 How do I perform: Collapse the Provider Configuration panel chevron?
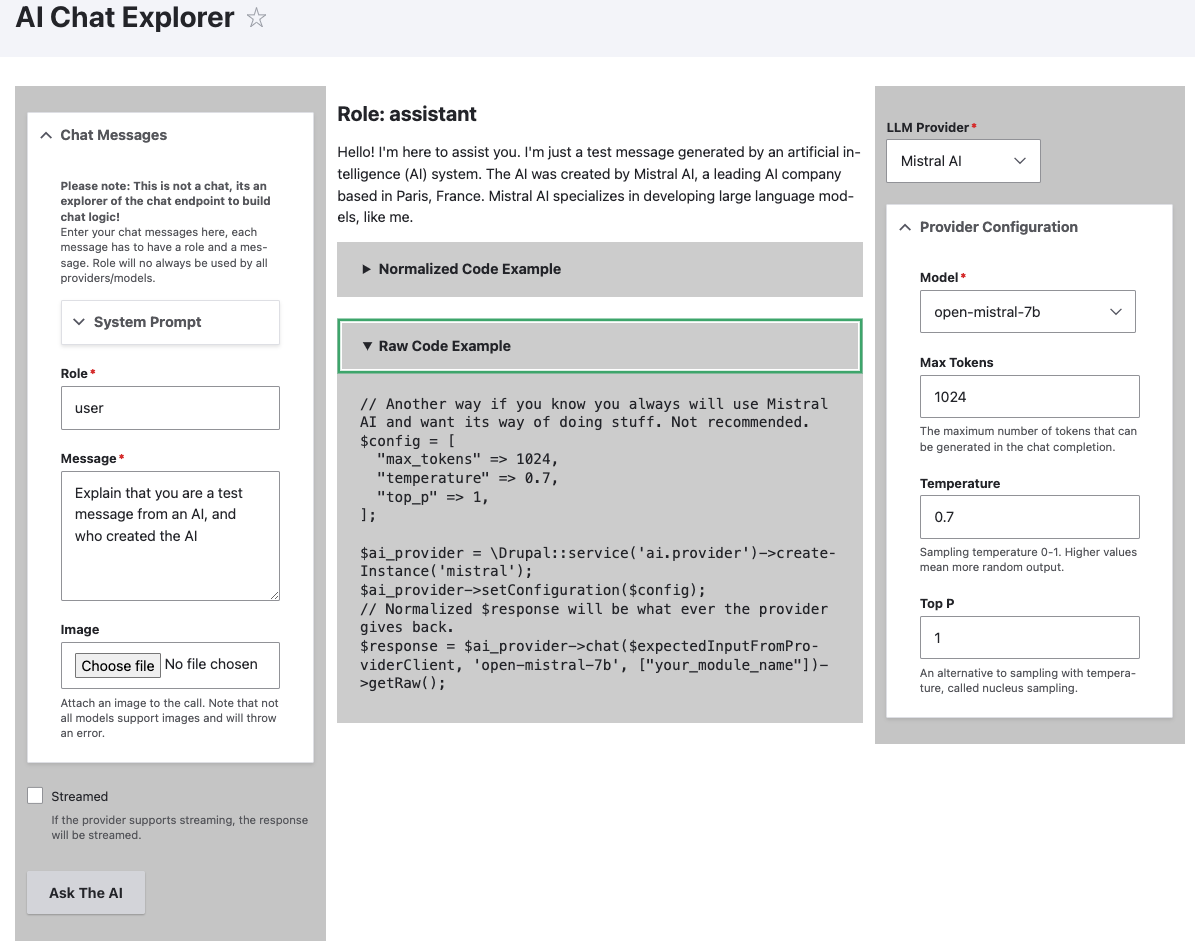tap(905, 227)
